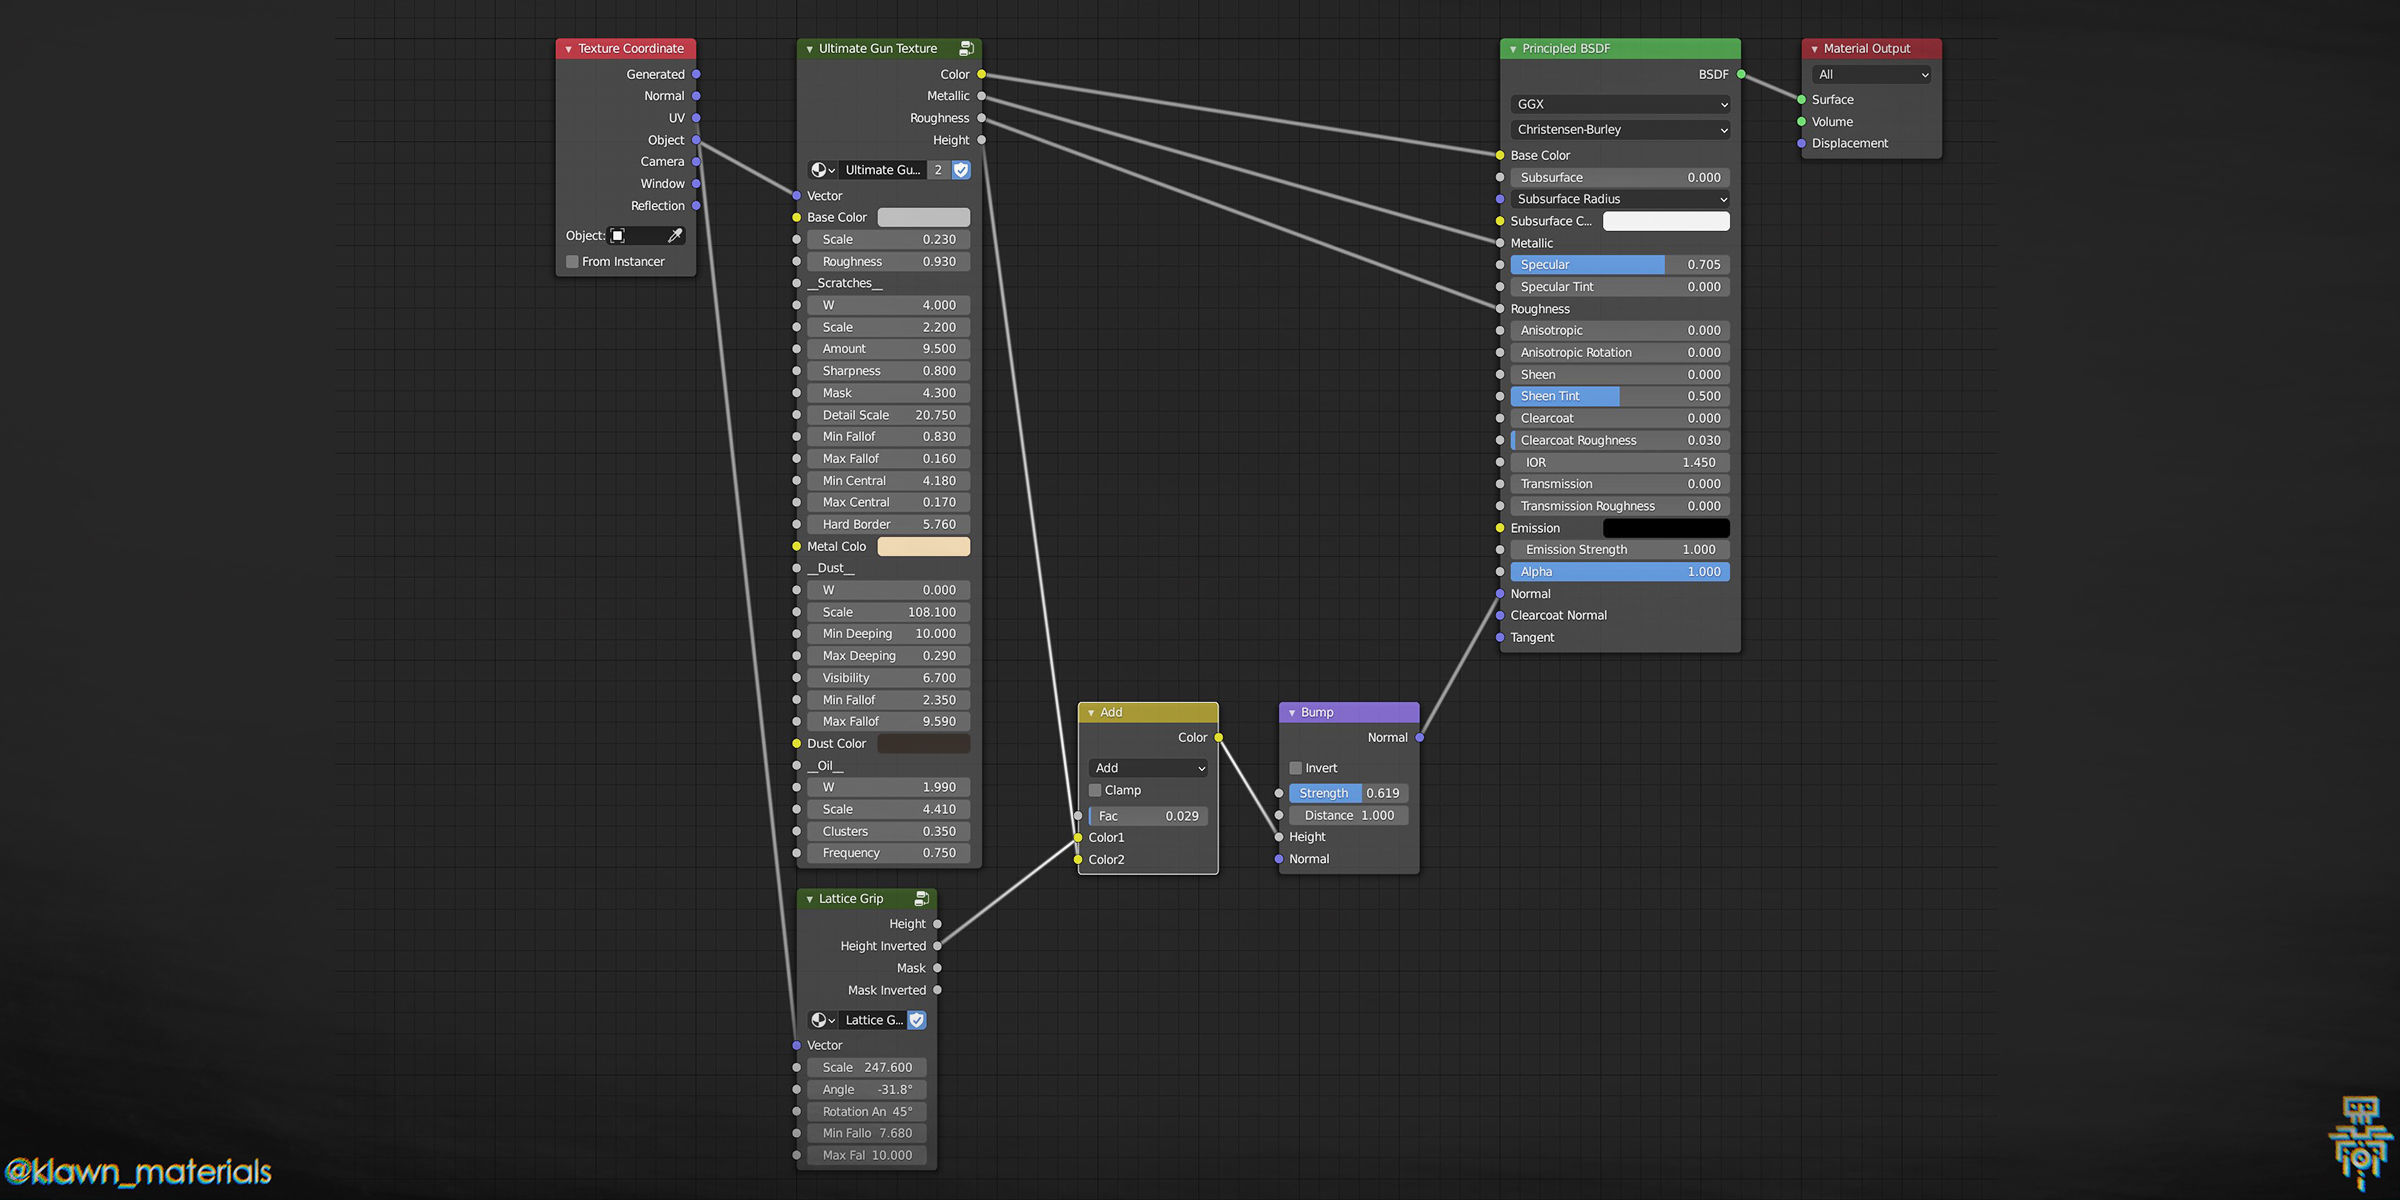Adjust the Strength slider on the Bump node
The image size is (2400, 1200).
1347,792
